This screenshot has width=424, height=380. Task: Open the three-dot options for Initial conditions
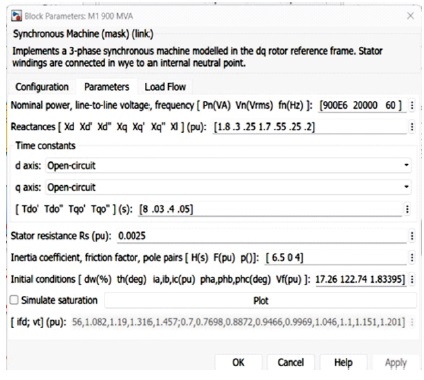pos(412,279)
